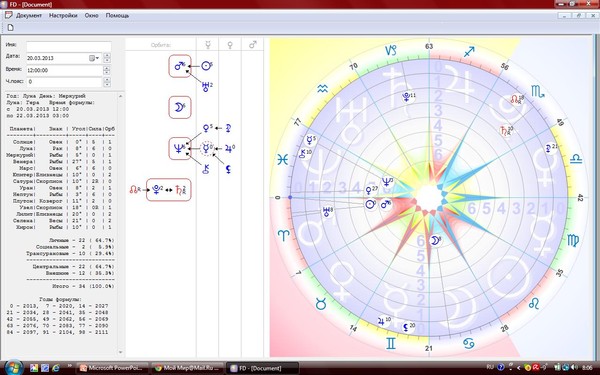Click the Mars column header symbol
This screenshot has width=600, height=375.
[x=253, y=45]
